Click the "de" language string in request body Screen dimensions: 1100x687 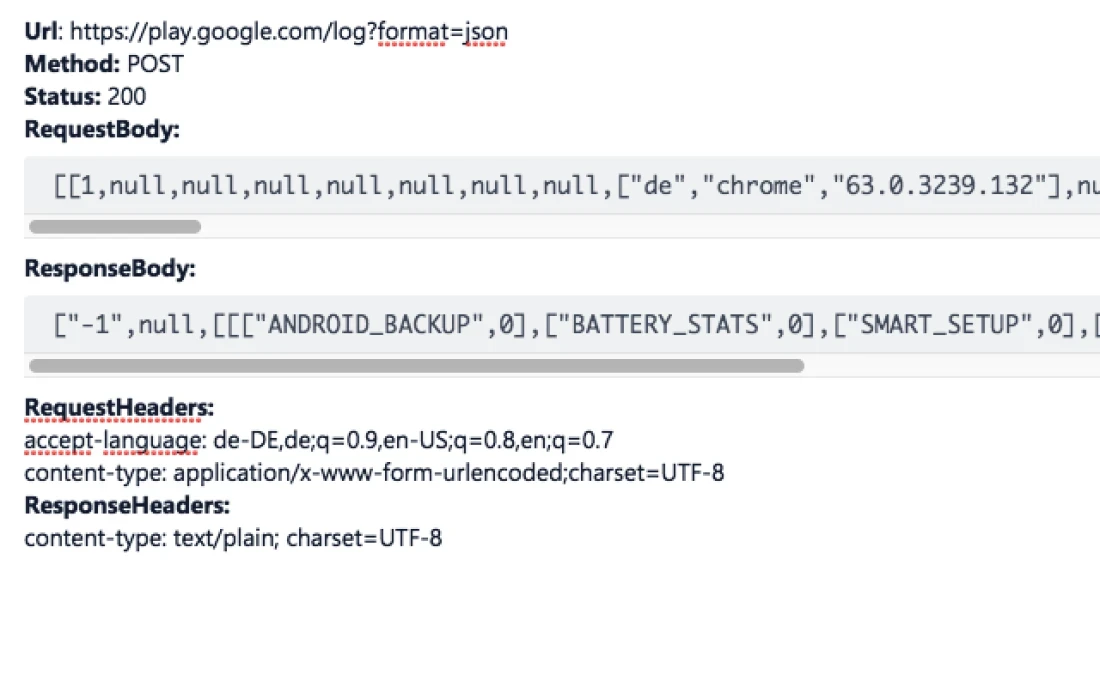pyautogui.click(x=657, y=186)
